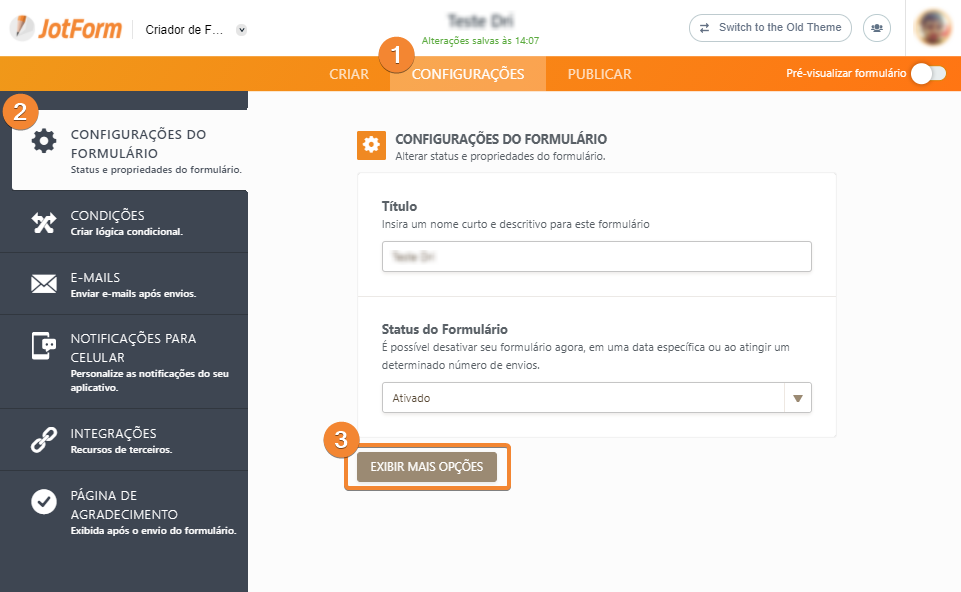Click the mobile notifications phone icon
The height and width of the screenshot is (592, 961).
tap(44, 347)
